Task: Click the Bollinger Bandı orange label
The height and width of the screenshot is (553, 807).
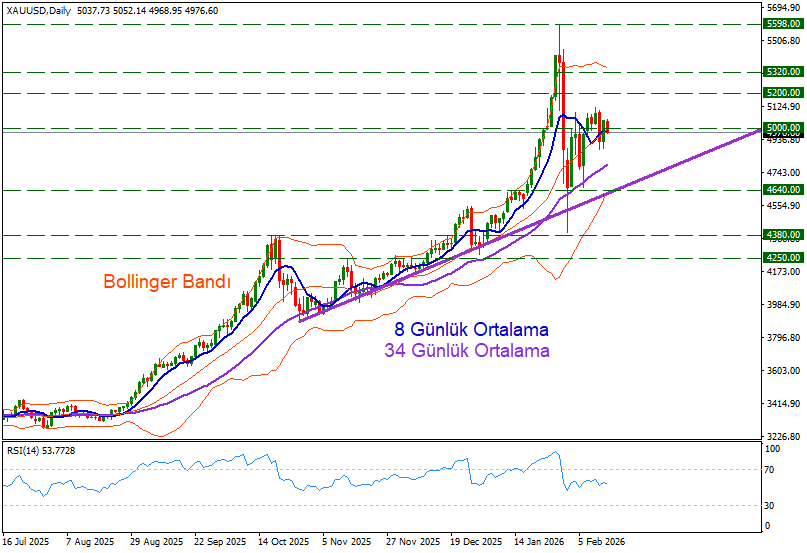Action: (167, 283)
